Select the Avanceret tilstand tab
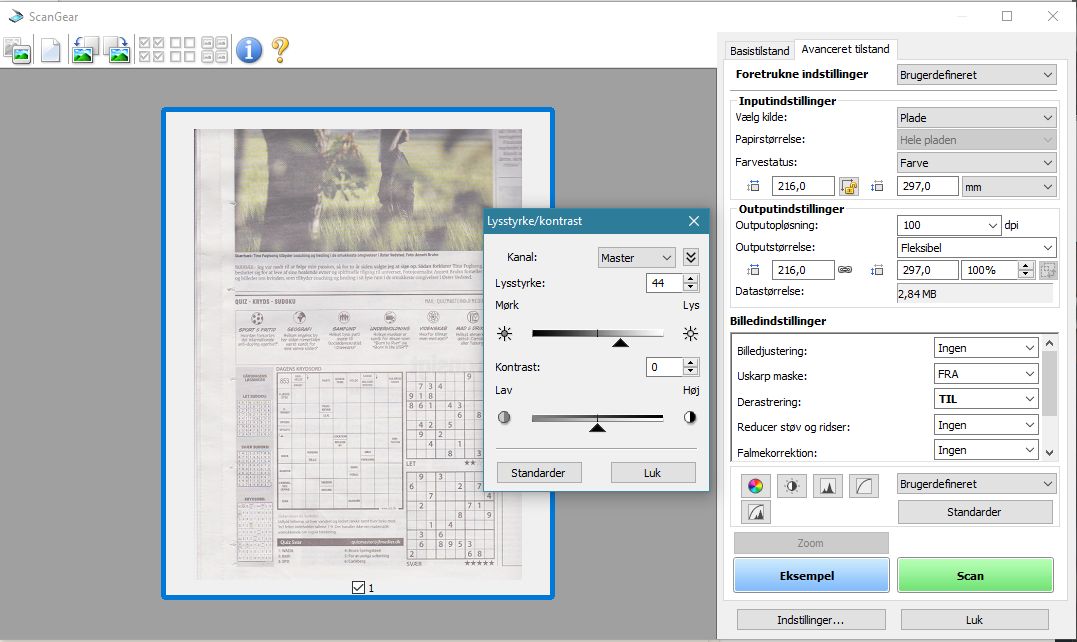 [845, 49]
